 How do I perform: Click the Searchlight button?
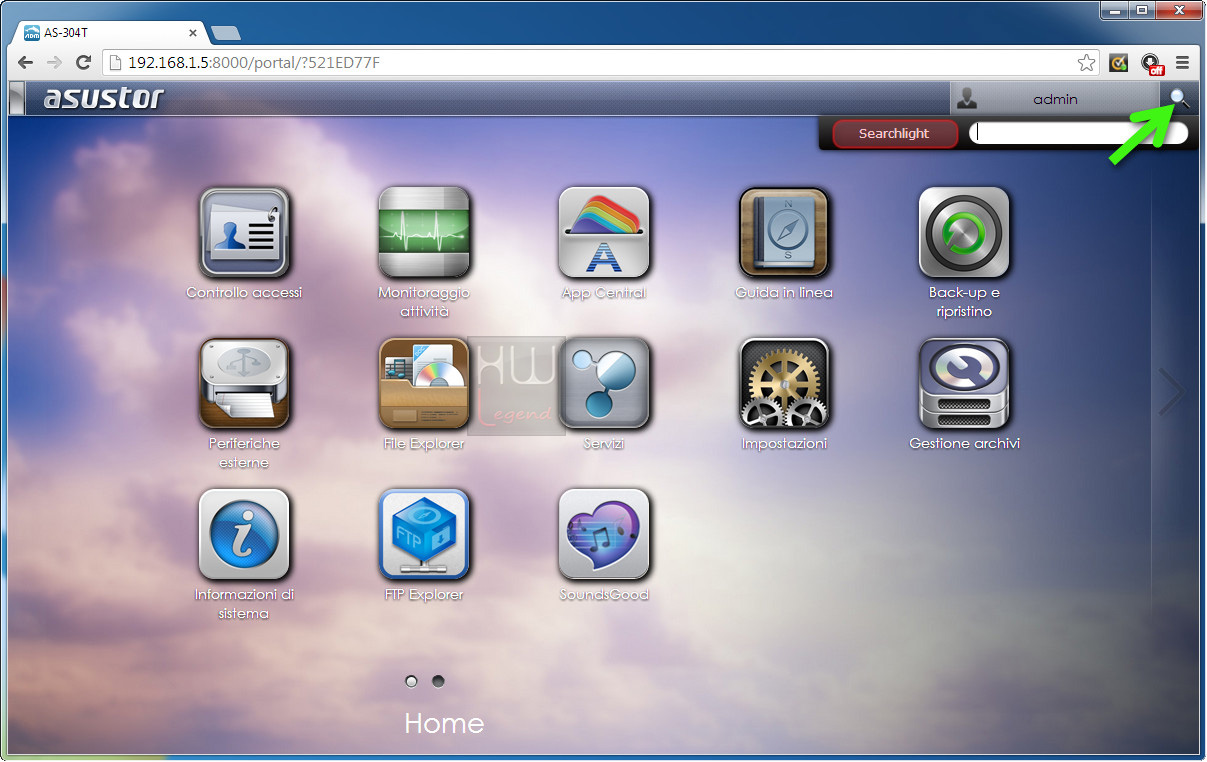pos(894,133)
